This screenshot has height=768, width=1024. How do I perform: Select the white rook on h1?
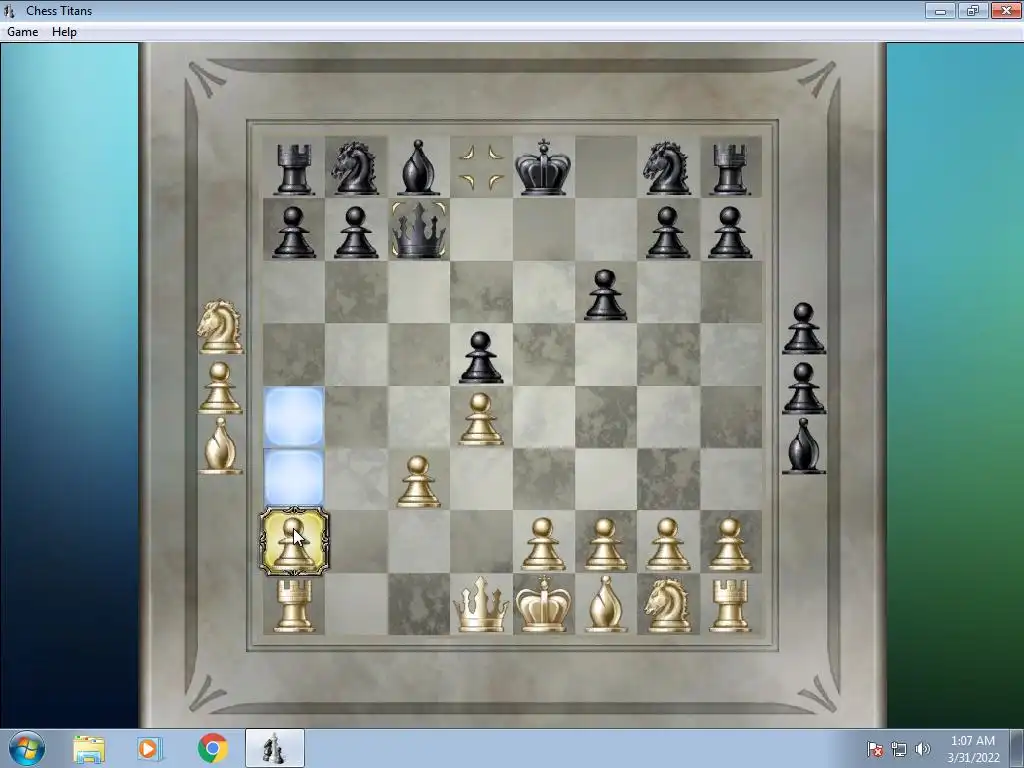click(x=730, y=605)
